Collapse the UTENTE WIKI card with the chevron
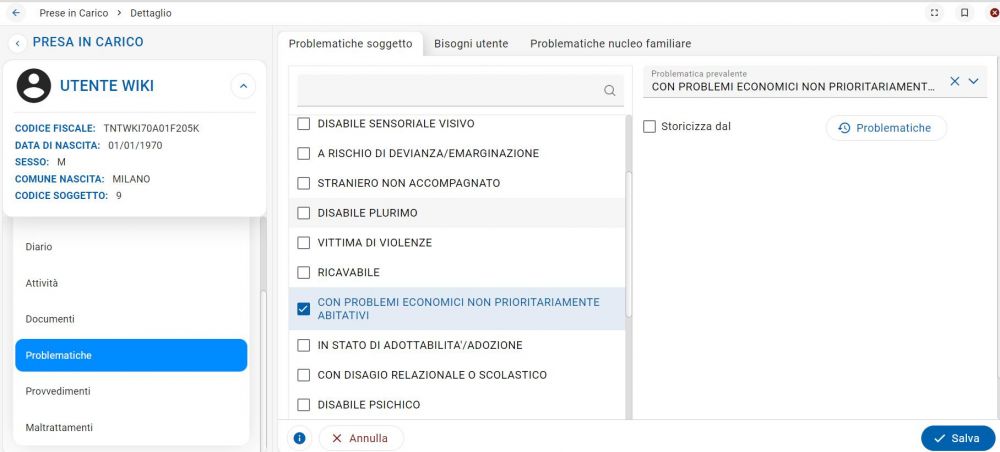The image size is (1000, 452). (x=243, y=85)
